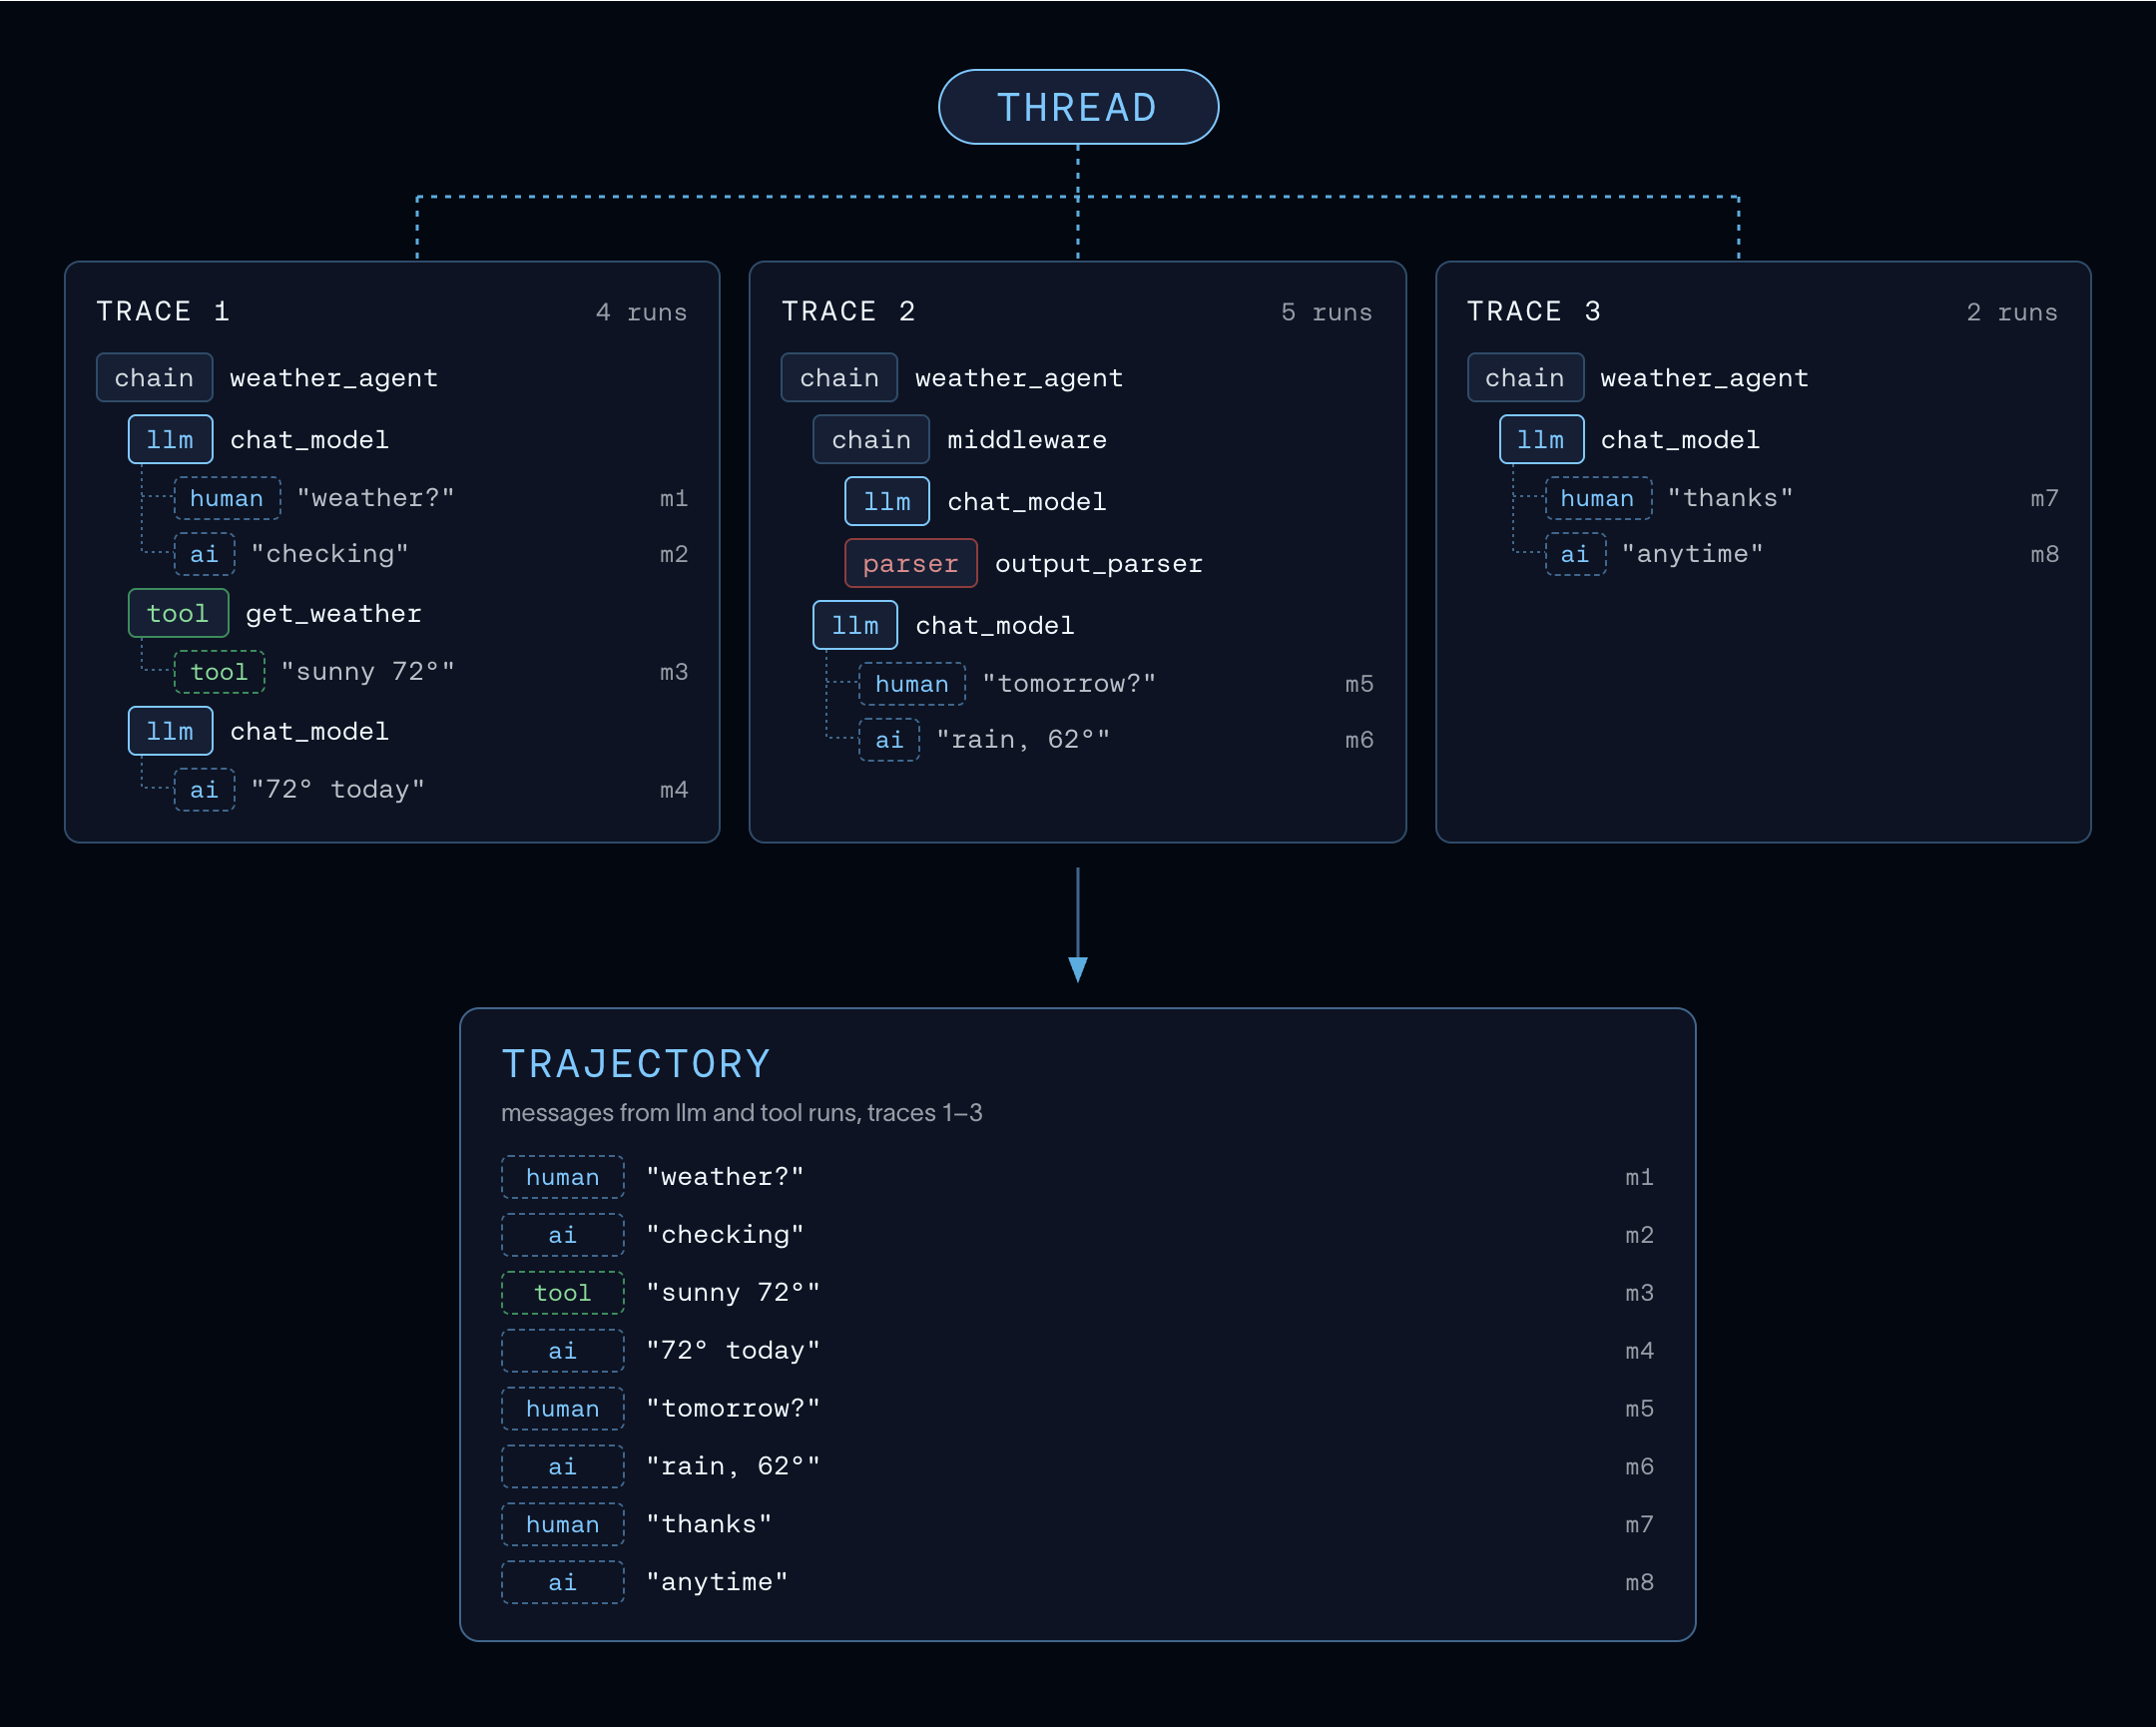2156x1727 pixels.
Task: Click the m6 id in Trace 2
Action: pyautogui.click(x=1359, y=740)
